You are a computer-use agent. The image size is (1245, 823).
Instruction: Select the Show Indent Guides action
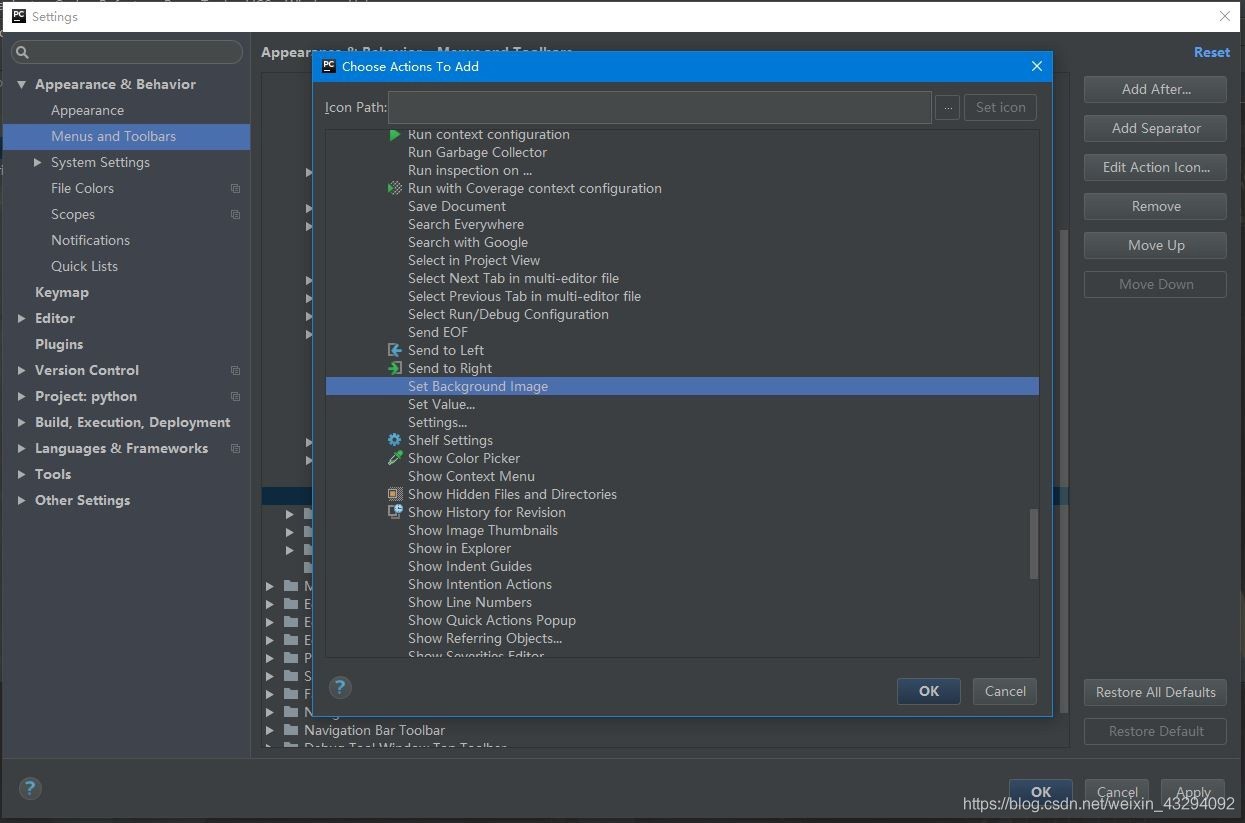click(x=469, y=566)
